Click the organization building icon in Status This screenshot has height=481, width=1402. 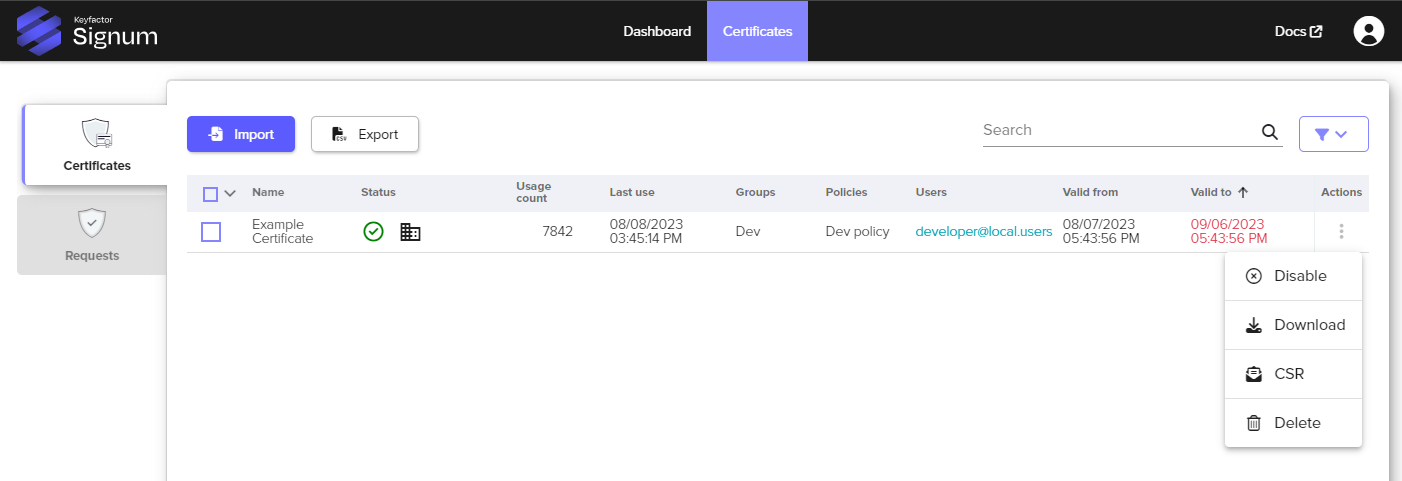coord(410,232)
